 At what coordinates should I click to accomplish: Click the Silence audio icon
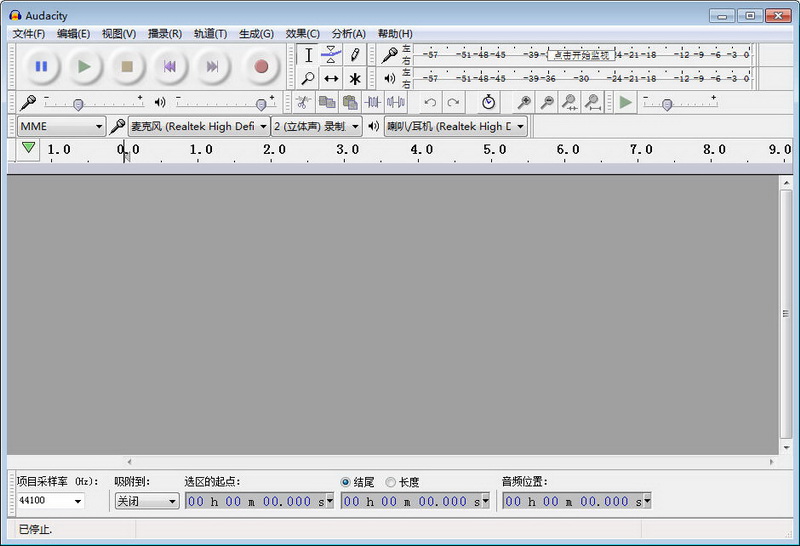pyautogui.click(x=396, y=103)
